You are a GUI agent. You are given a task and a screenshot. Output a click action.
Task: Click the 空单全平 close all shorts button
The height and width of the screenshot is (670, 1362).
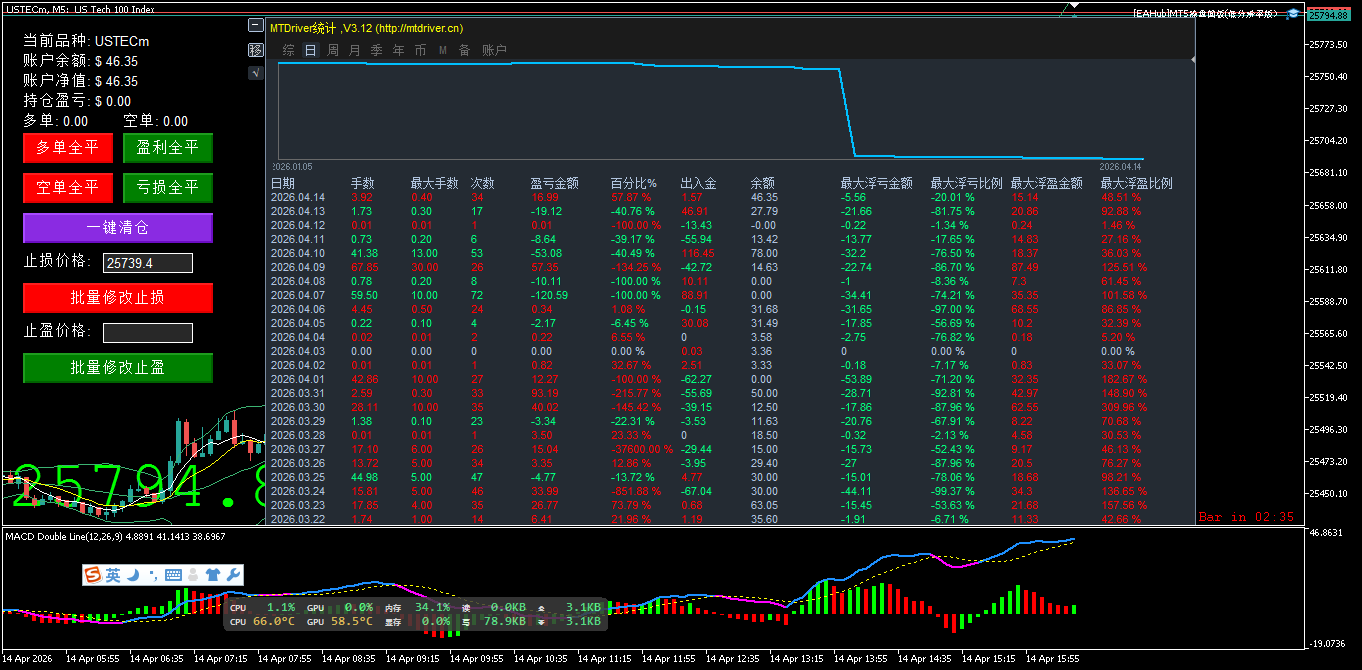tap(68, 188)
